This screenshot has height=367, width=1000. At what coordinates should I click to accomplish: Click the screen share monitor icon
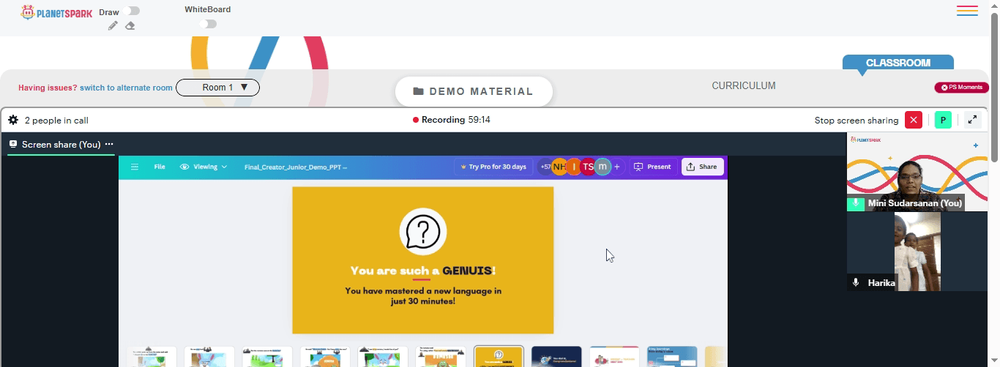tap(13, 144)
